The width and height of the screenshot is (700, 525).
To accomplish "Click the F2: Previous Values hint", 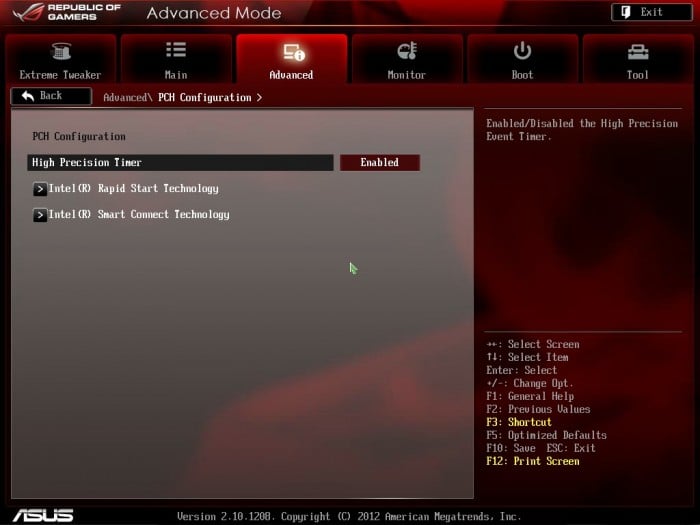I will point(538,409).
